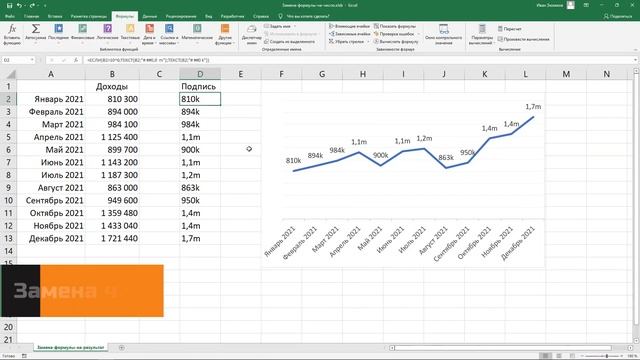Add new sheet with plus button
Viewport: 640px width, 360px height.
tap(121, 347)
